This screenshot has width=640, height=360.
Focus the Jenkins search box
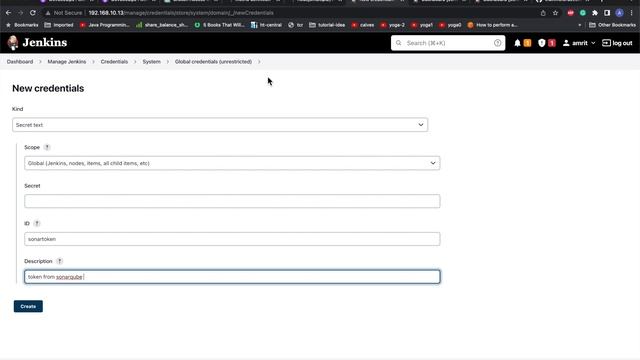point(448,43)
